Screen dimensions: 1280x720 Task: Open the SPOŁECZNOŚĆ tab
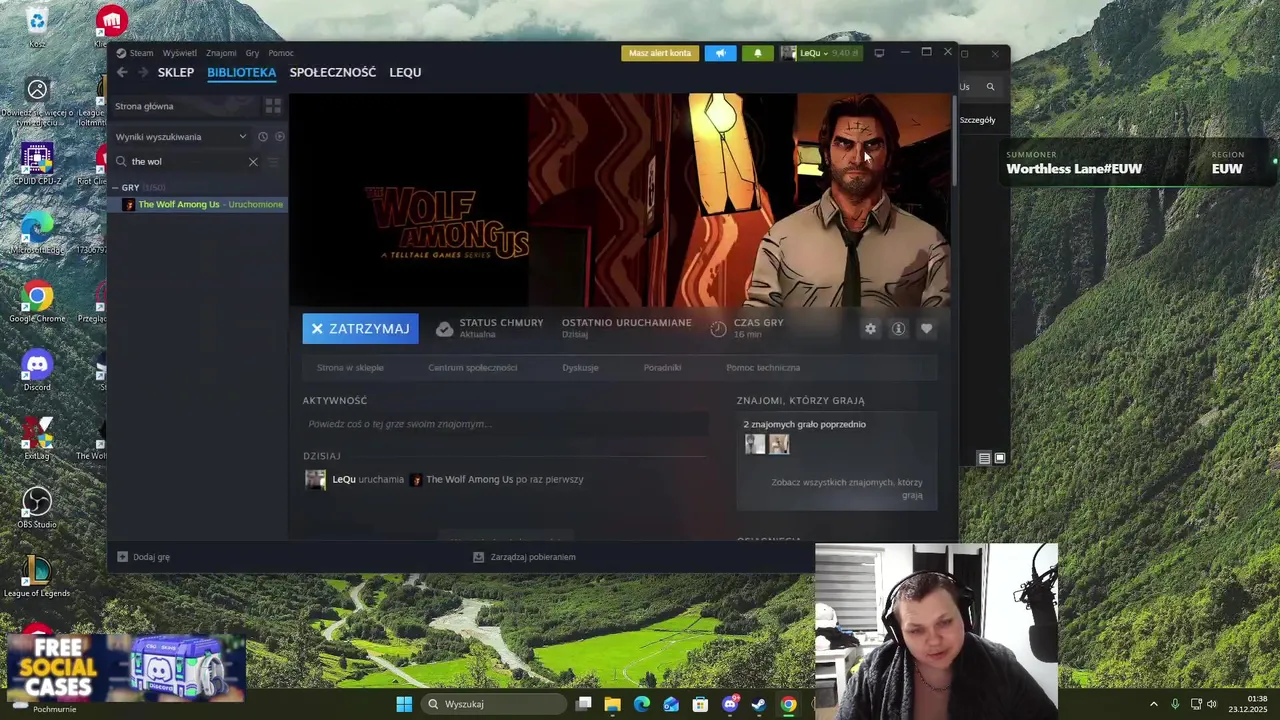point(333,72)
